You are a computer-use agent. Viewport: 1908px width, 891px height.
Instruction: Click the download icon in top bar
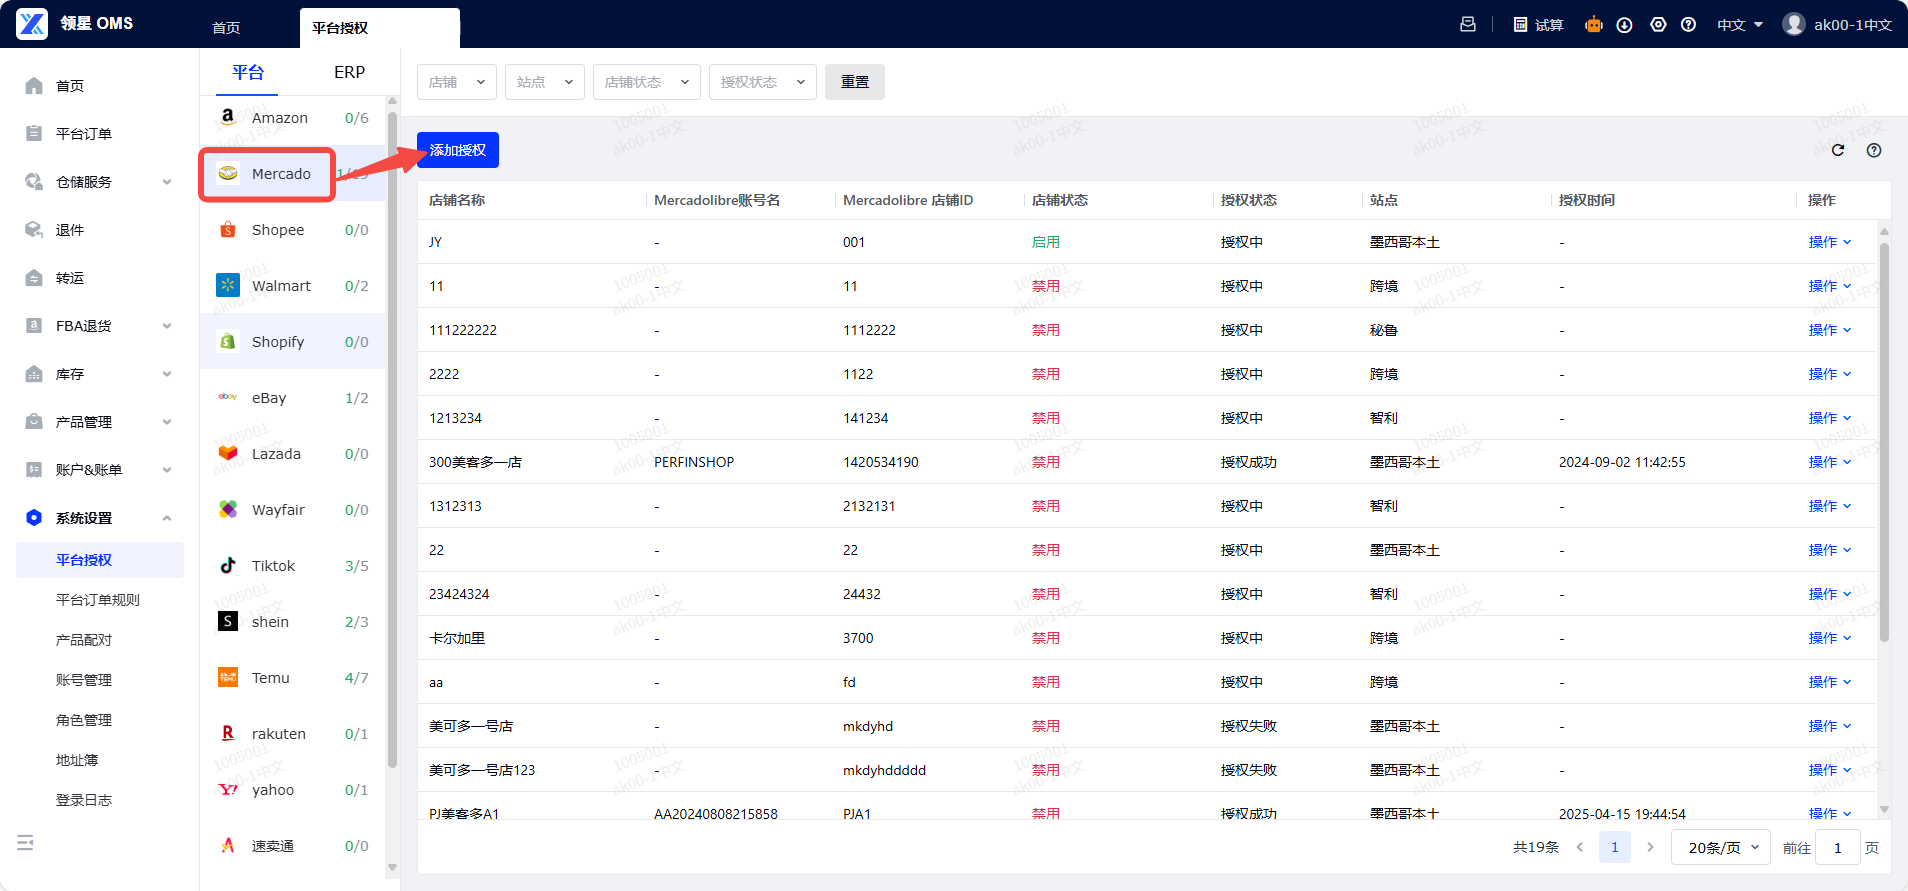tap(1624, 25)
